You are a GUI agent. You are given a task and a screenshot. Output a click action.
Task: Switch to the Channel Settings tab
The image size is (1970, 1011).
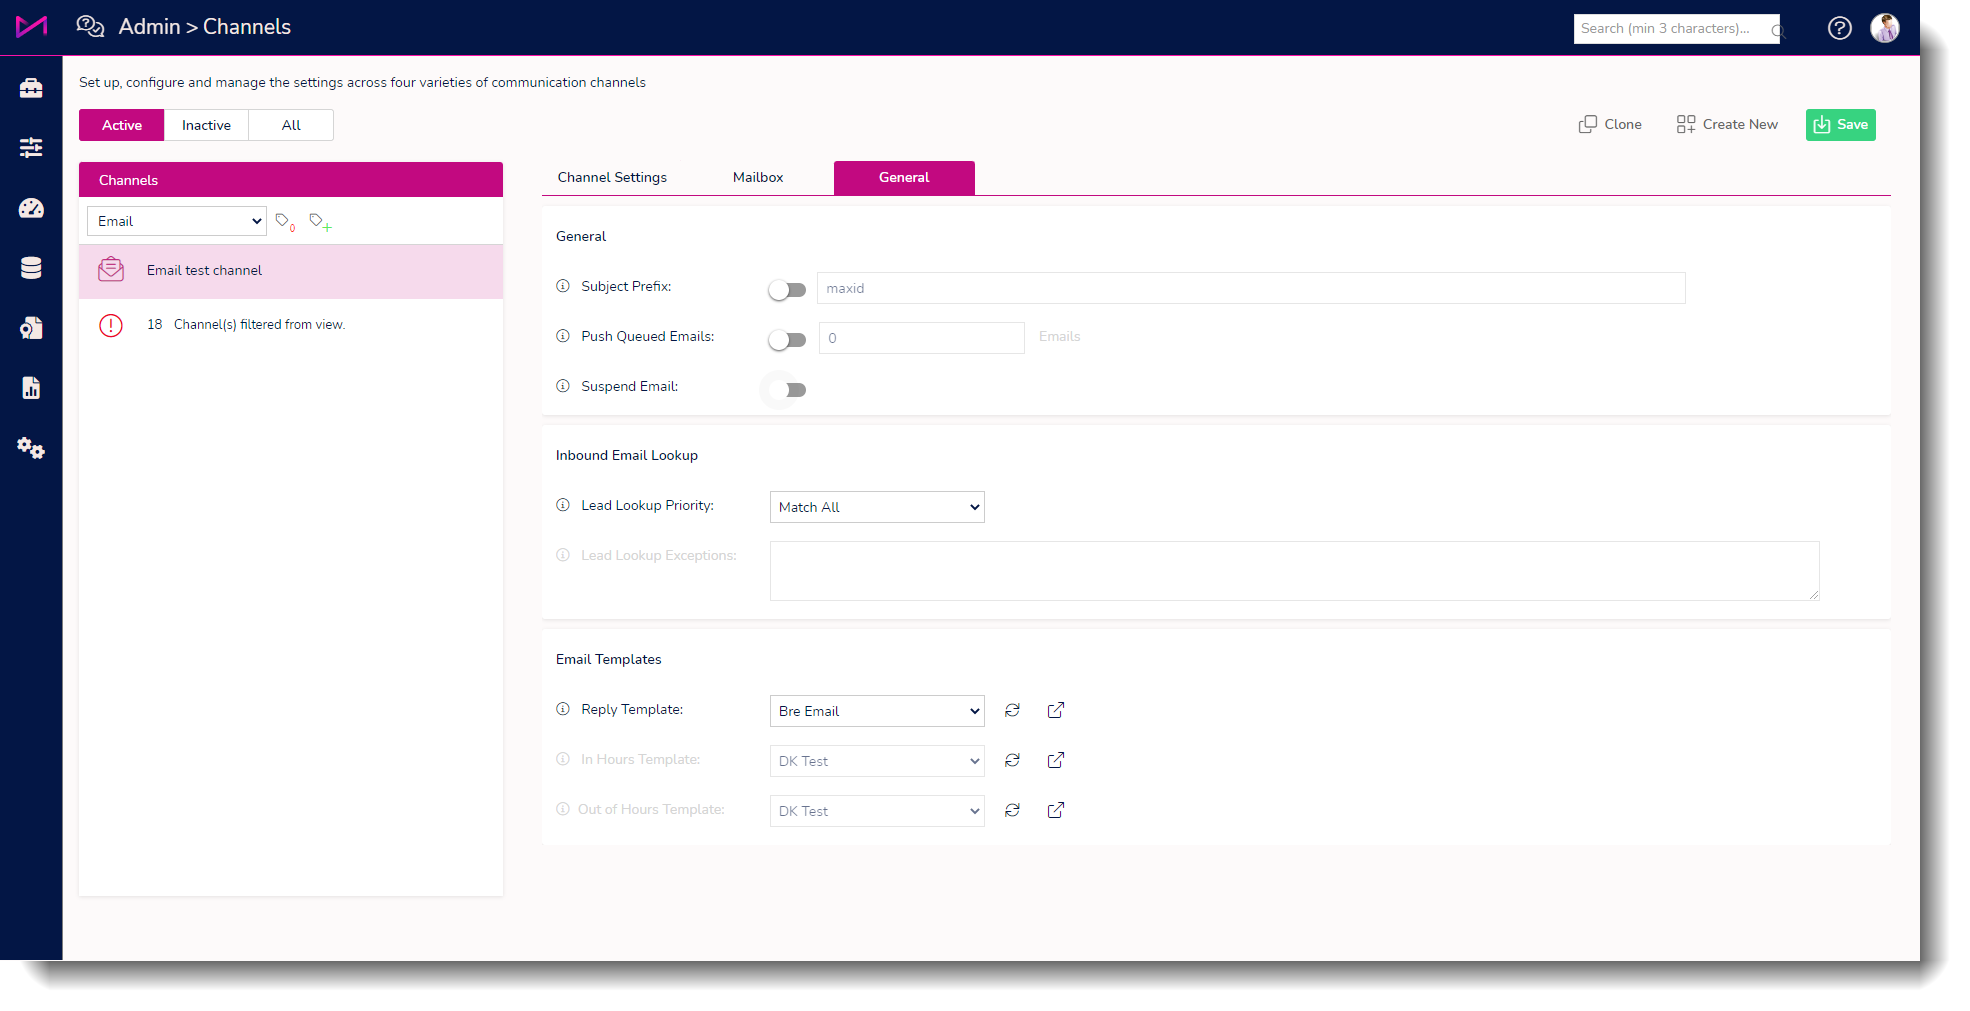(x=612, y=177)
